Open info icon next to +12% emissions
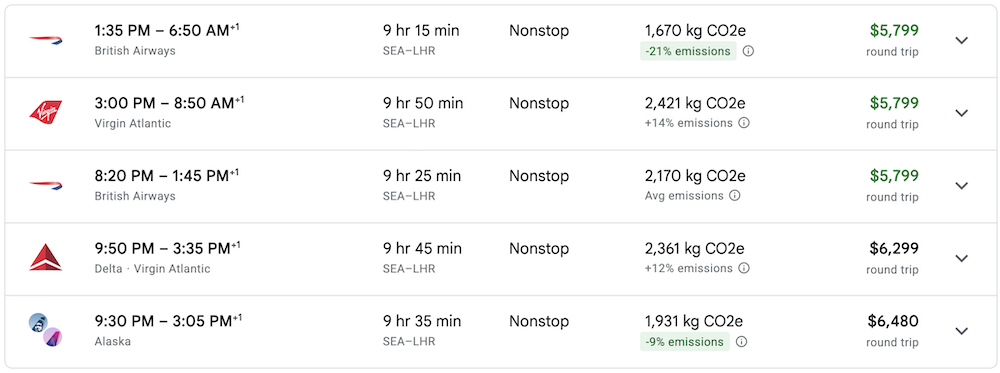The image size is (1000, 373). (x=744, y=268)
